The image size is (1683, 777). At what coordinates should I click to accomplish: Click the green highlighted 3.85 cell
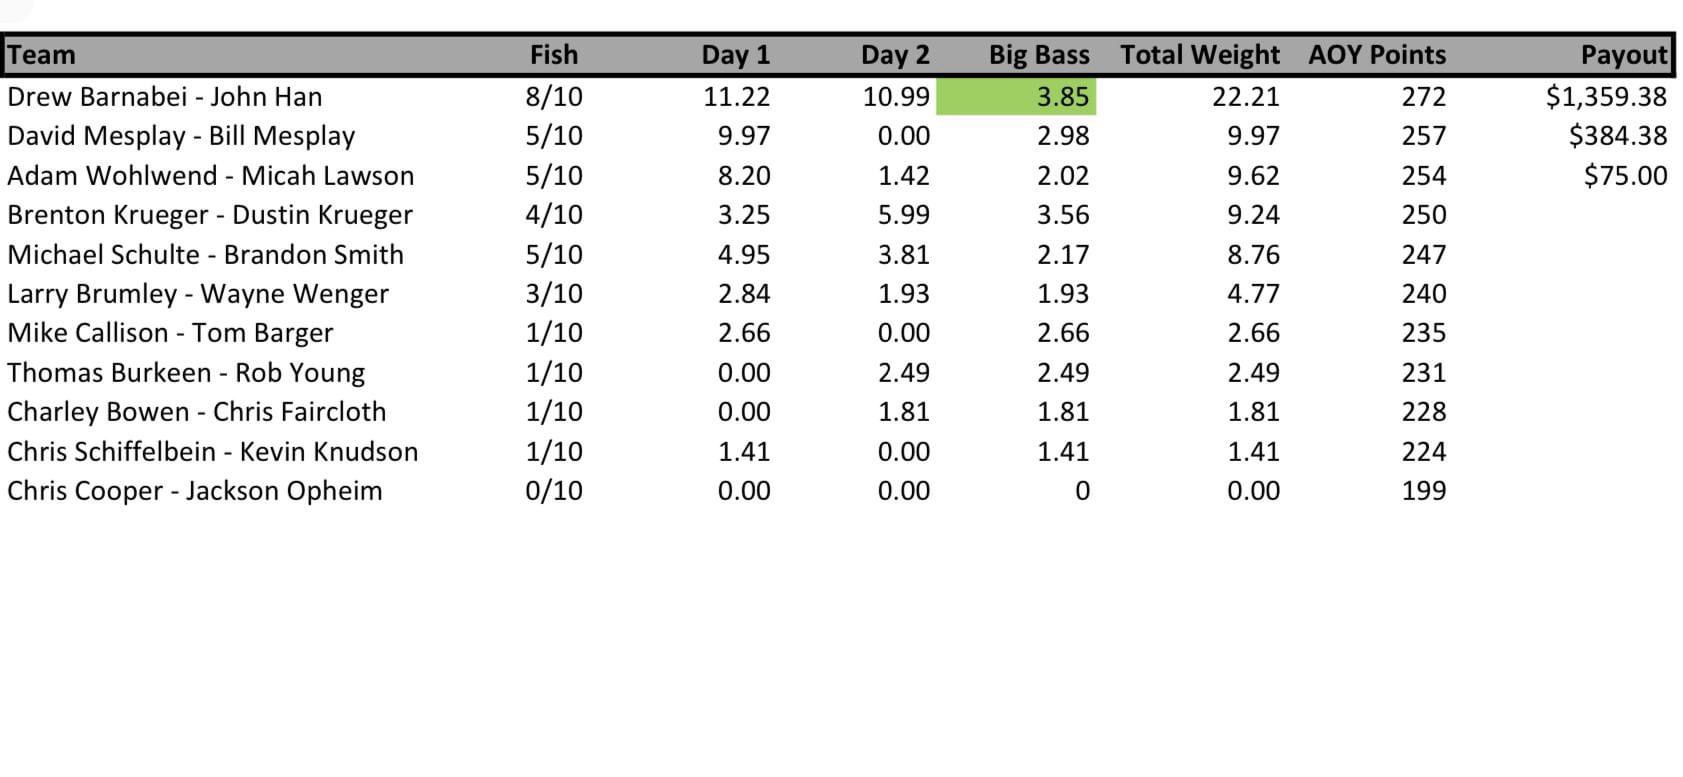click(x=1016, y=97)
